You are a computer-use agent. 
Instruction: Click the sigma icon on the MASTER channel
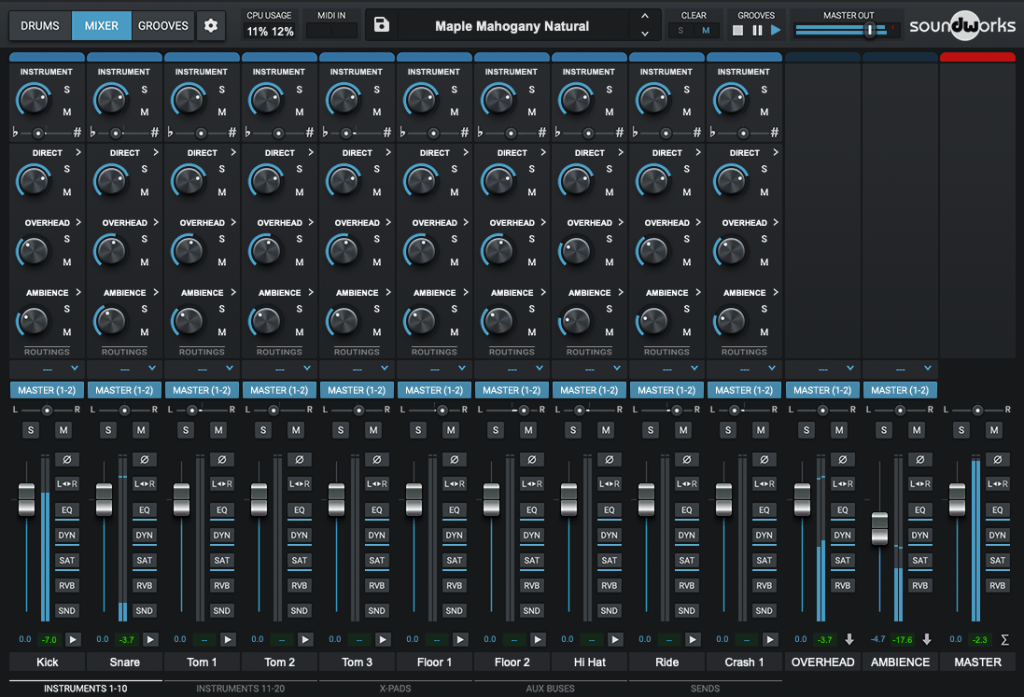pos(1003,639)
